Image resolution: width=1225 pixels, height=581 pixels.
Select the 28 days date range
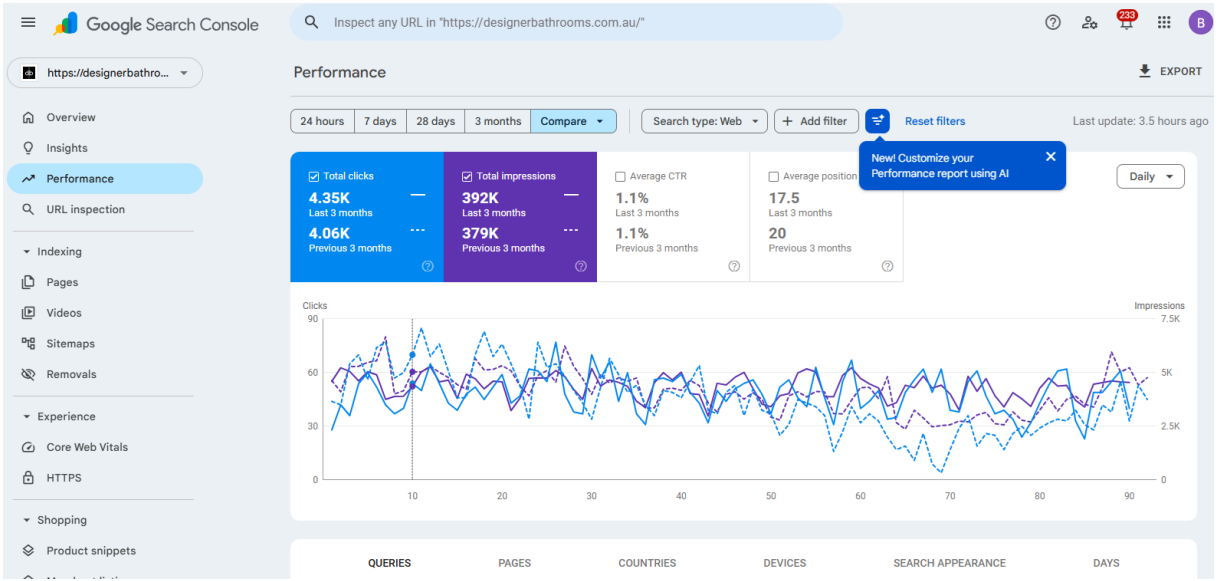pos(435,121)
